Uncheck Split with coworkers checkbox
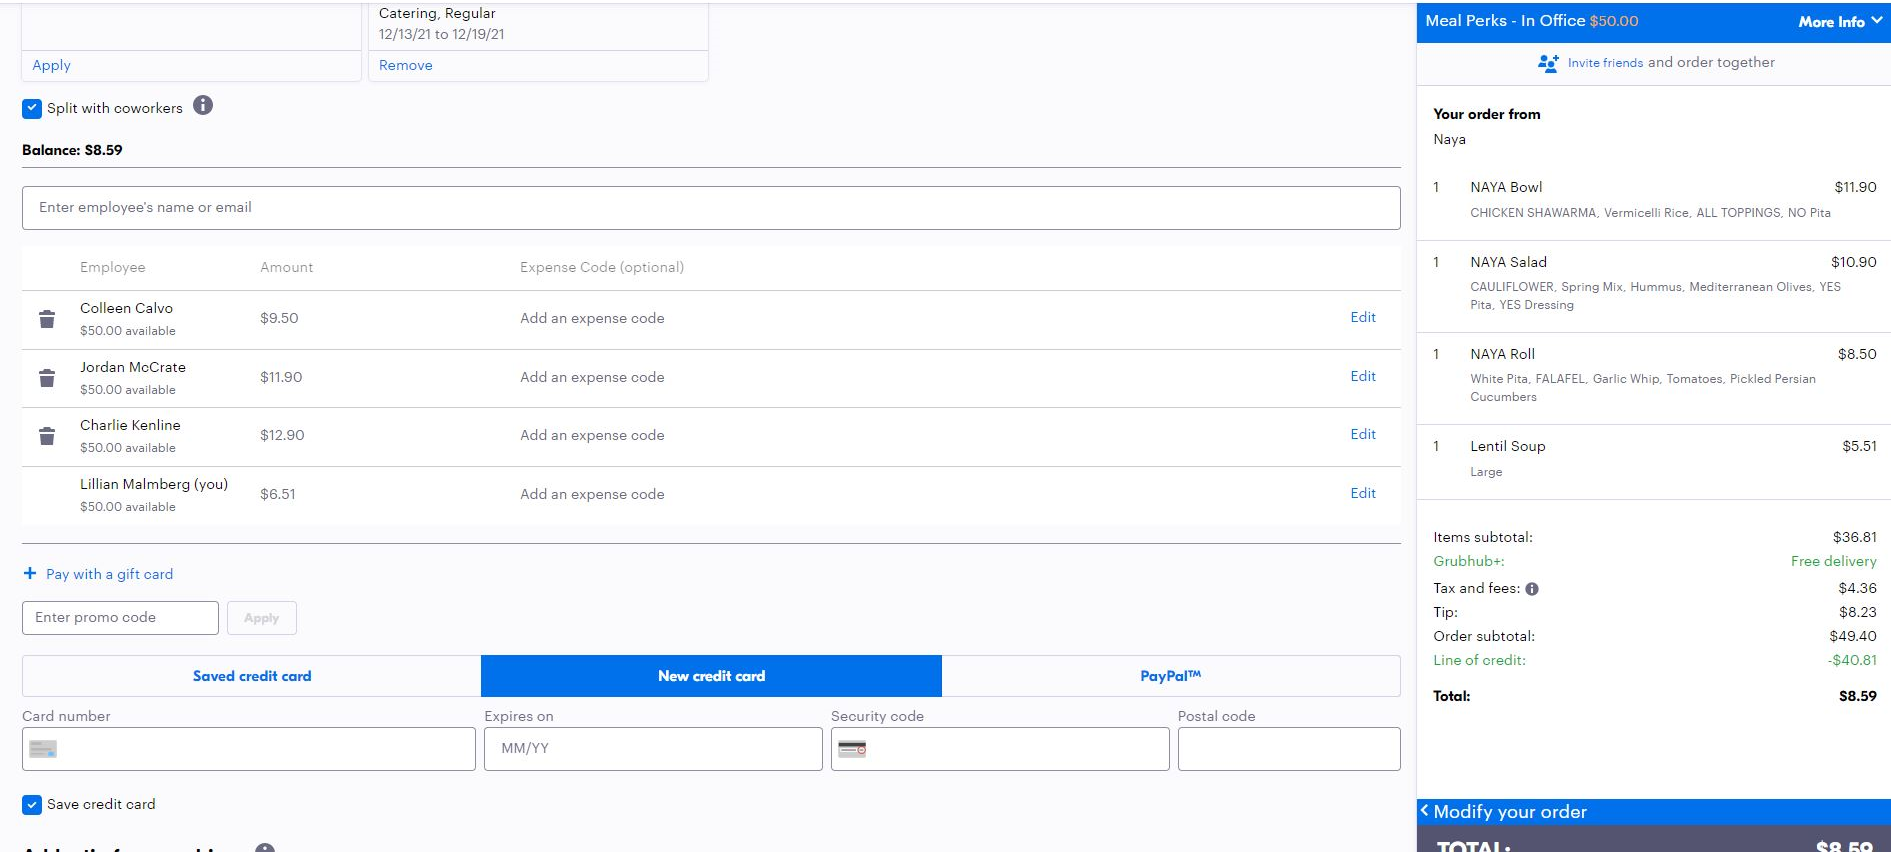 click(32, 108)
